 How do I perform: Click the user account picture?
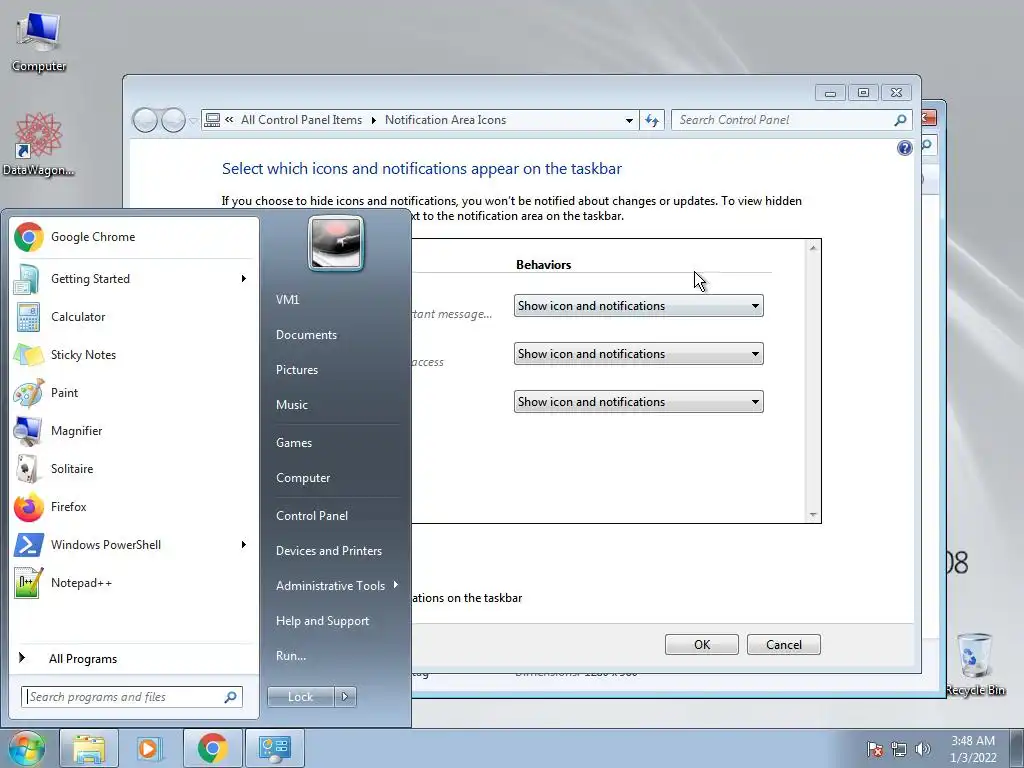pyautogui.click(x=336, y=243)
